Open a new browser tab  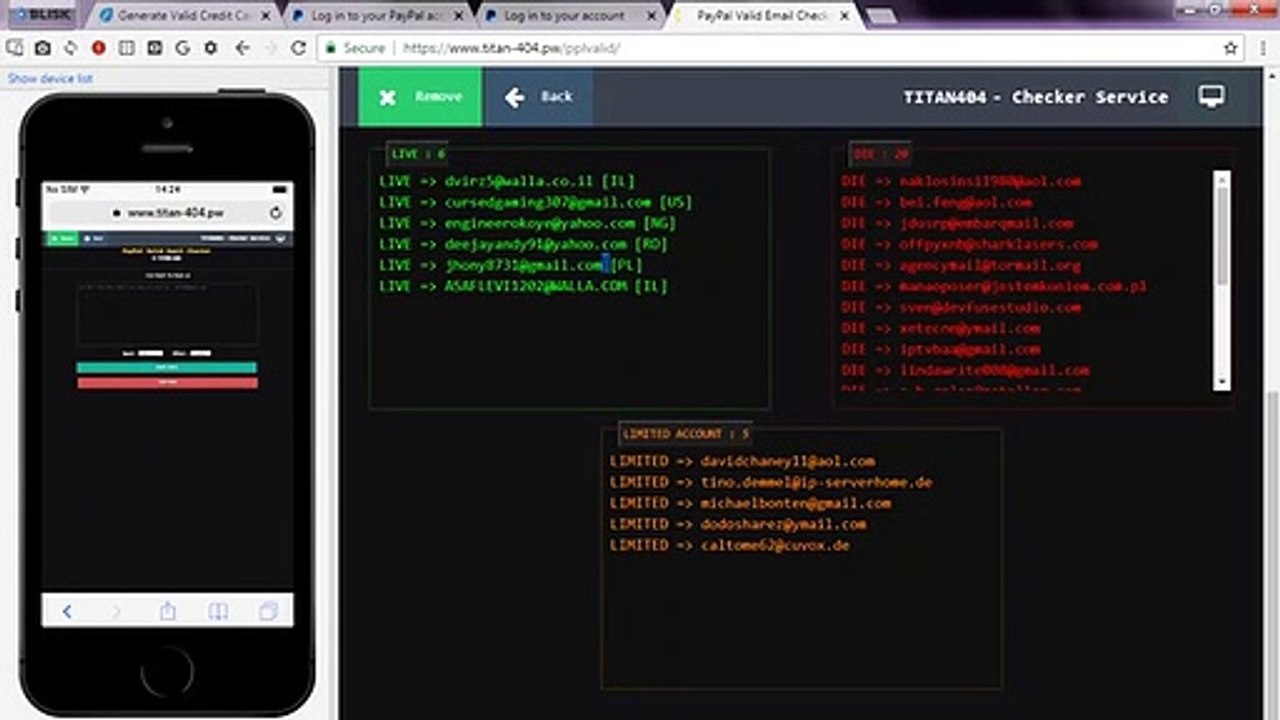point(880,16)
